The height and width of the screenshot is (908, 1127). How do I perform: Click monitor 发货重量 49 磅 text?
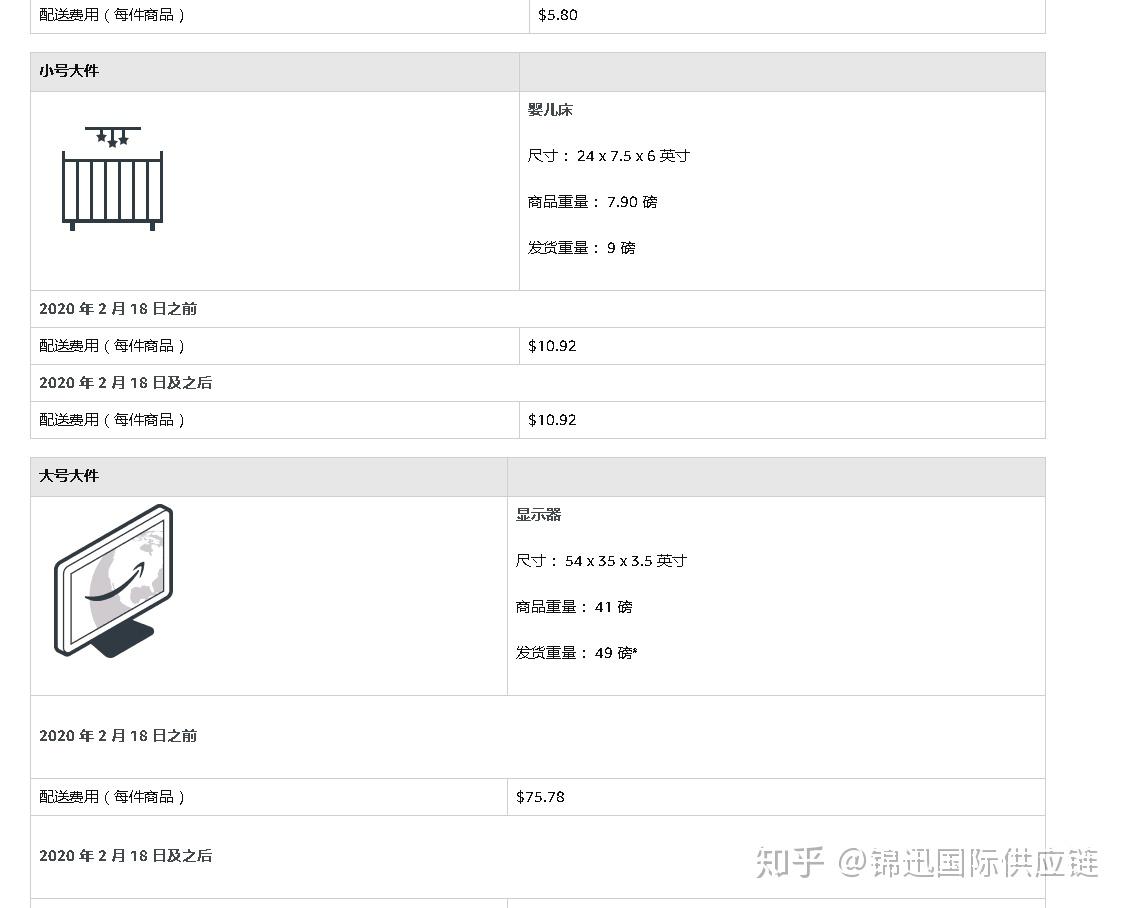[x=576, y=653]
